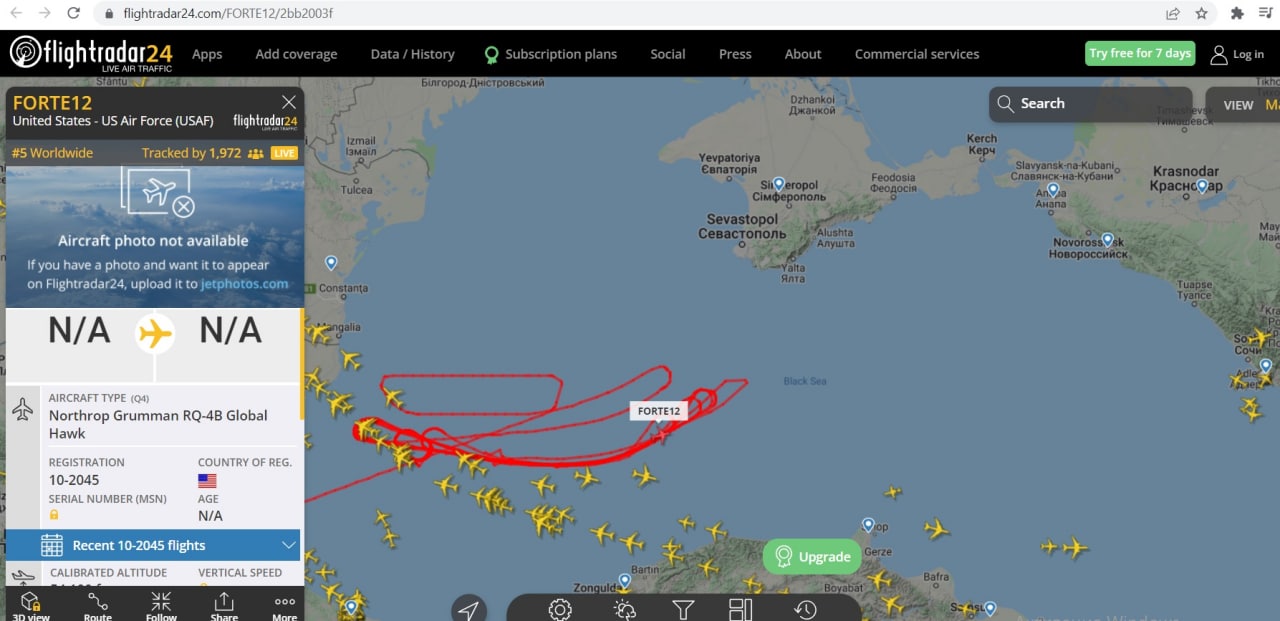Follow the FORTE12 aircraft
Image resolution: width=1280 pixels, height=621 pixels.
161,604
